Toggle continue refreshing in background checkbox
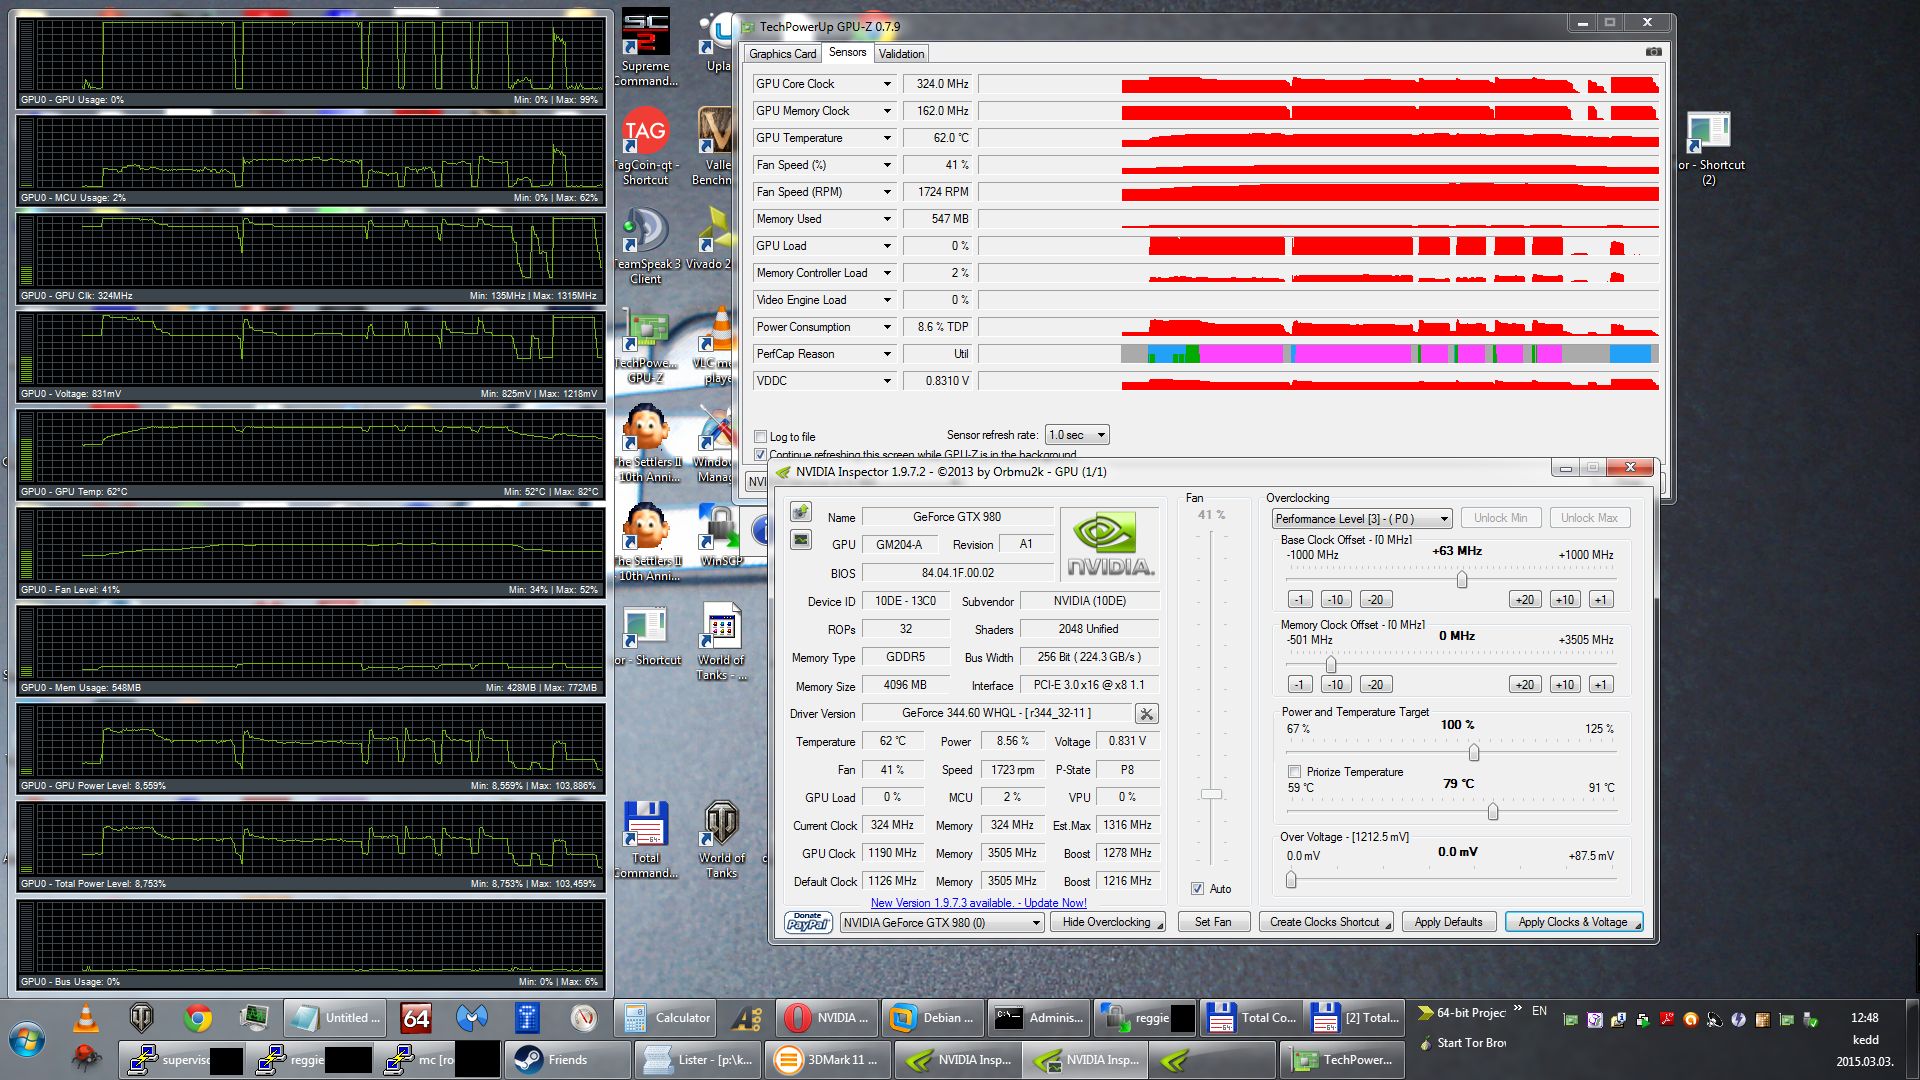This screenshot has height=1080, width=1920. tap(761, 455)
